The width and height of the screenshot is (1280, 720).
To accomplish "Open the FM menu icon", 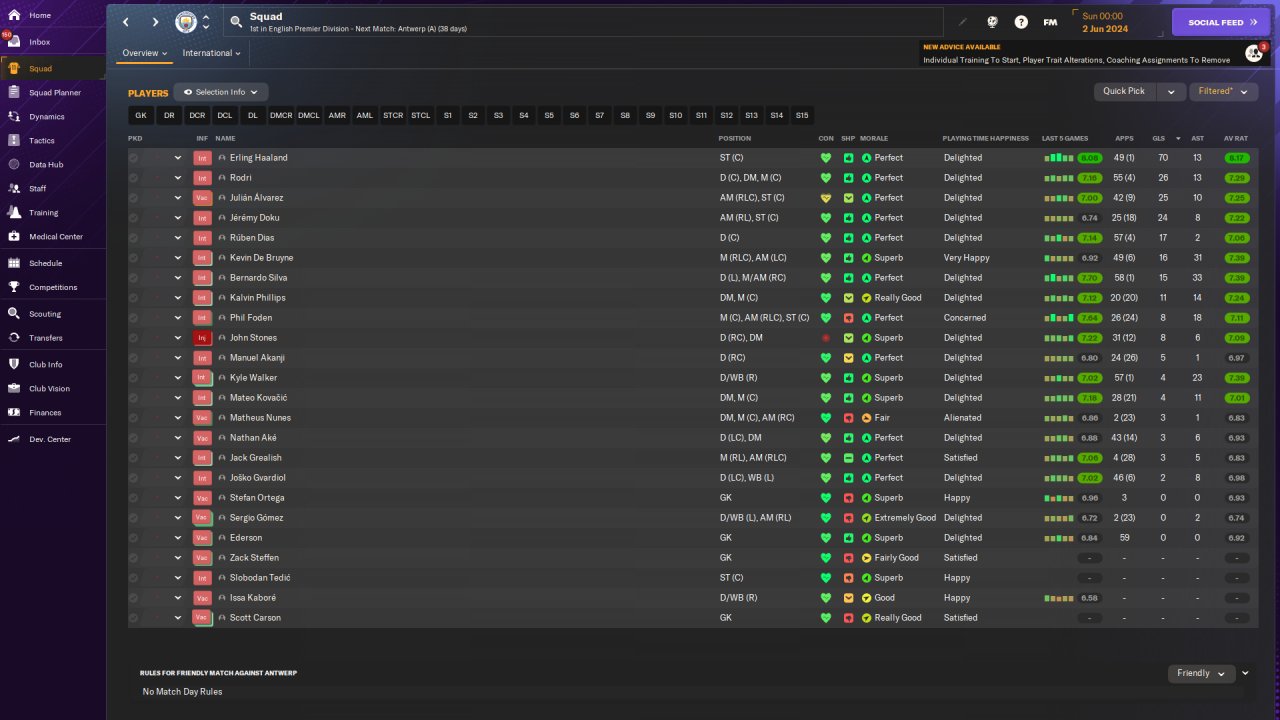I will pos(1050,22).
